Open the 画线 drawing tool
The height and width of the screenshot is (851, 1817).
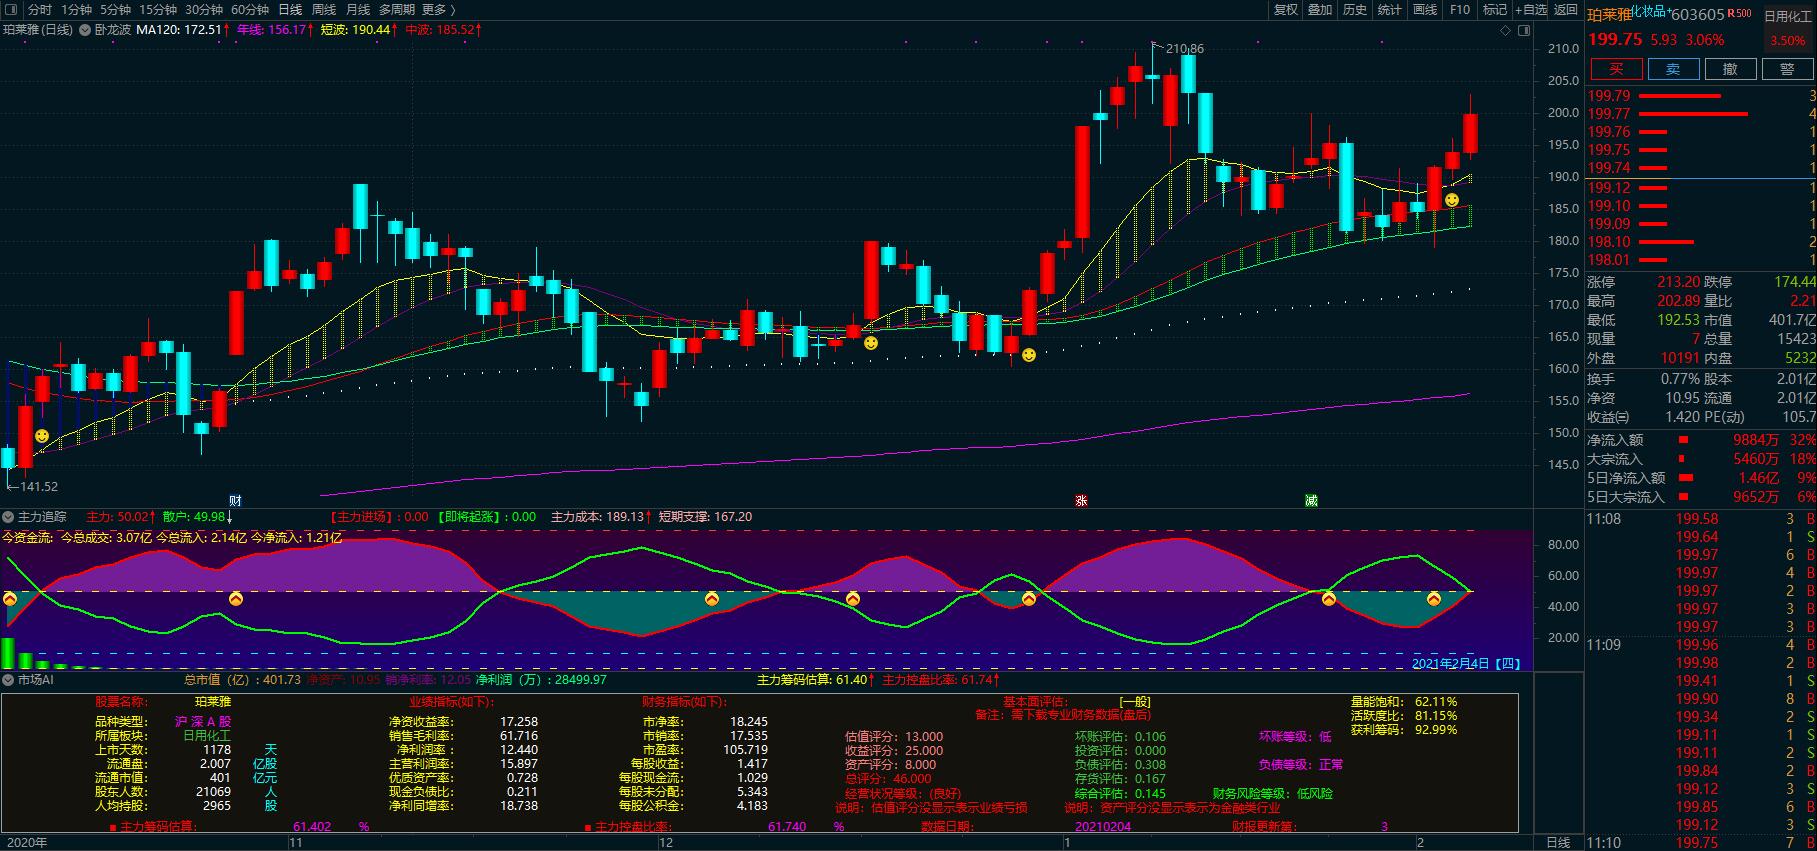1424,9
